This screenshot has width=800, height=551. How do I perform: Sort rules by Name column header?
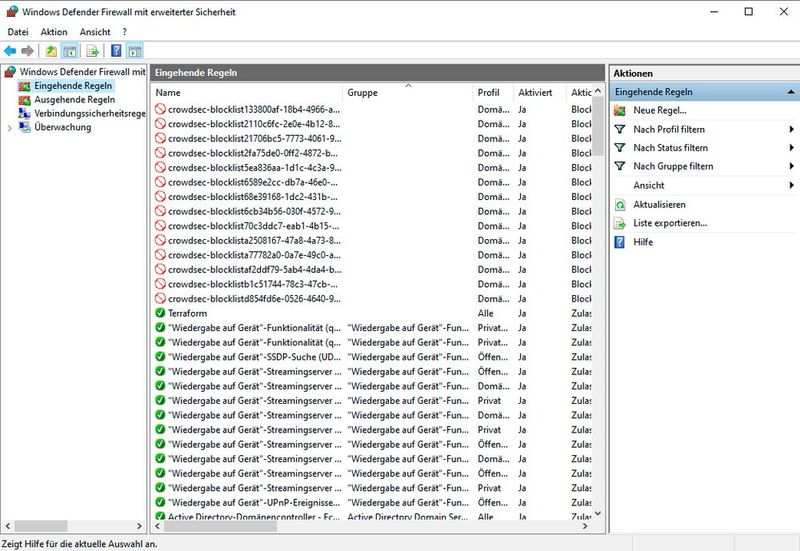click(247, 92)
